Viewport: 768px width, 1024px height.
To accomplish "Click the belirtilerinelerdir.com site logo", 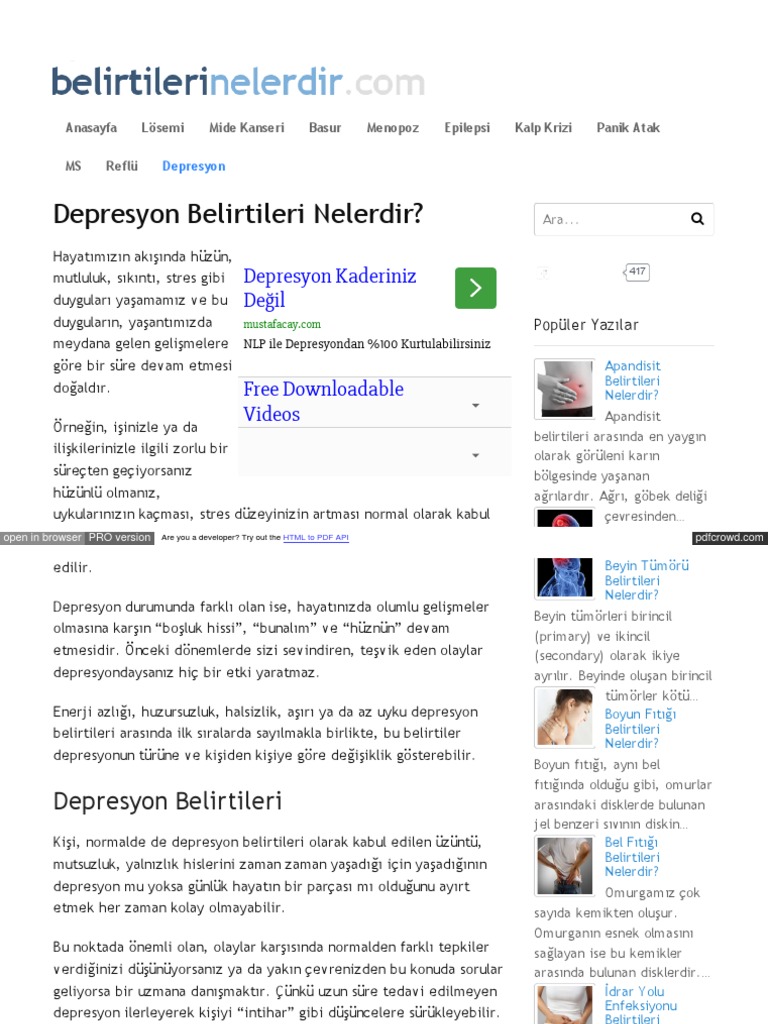I will point(238,82).
